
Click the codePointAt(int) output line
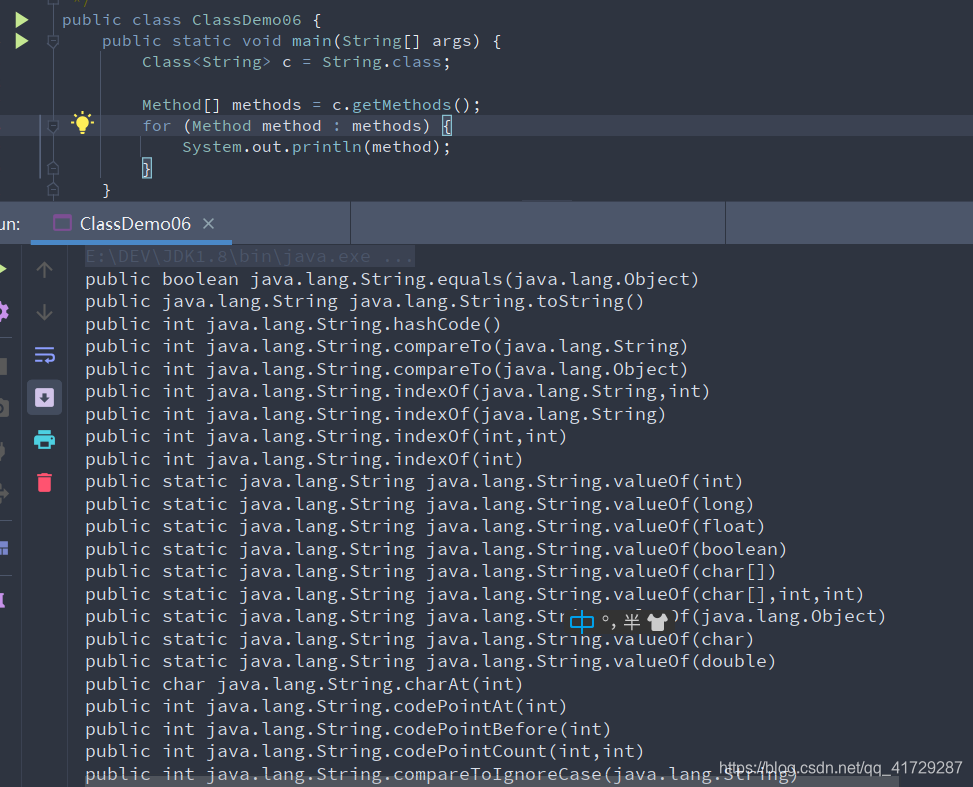[x=326, y=706]
